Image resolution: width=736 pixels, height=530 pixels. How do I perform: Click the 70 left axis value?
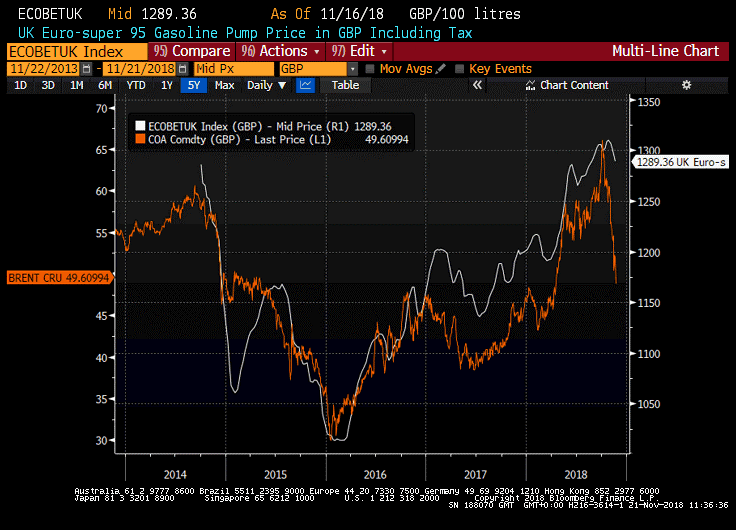[101, 108]
